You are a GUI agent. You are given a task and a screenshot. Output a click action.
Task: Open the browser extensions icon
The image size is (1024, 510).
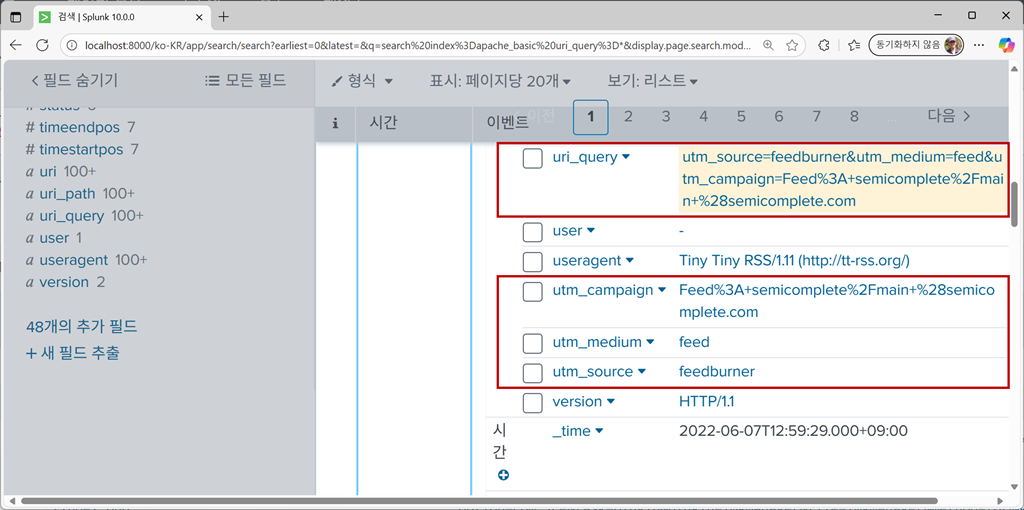pos(824,45)
